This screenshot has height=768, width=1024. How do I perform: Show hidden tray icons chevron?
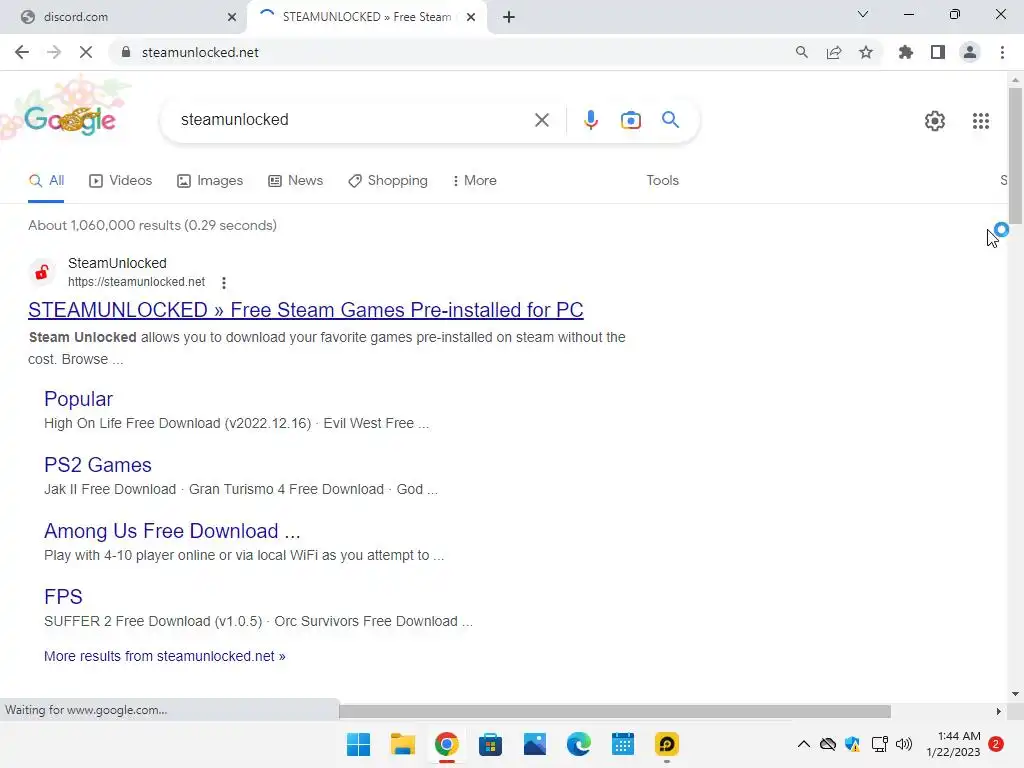(x=803, y=744)
